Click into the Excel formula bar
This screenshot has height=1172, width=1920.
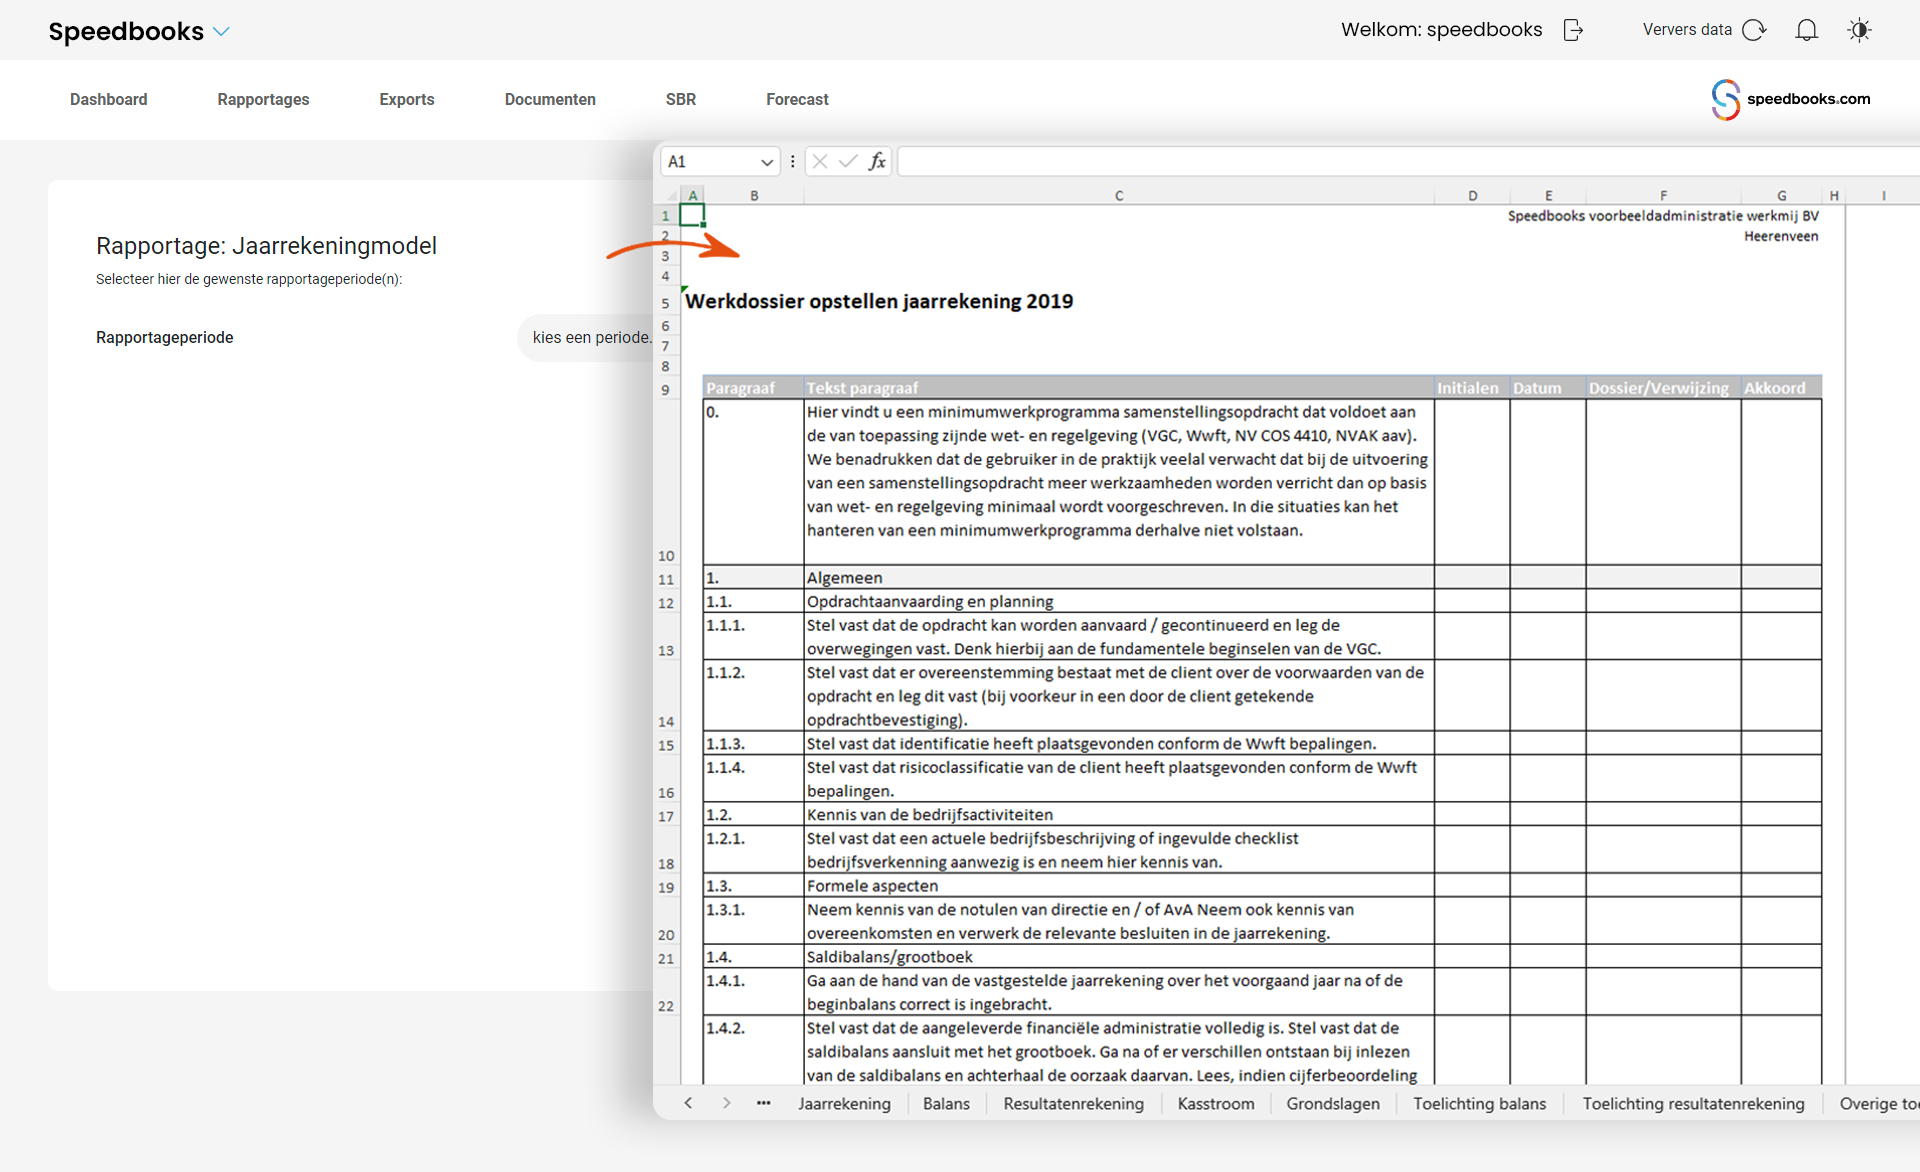click(1408, 161)
